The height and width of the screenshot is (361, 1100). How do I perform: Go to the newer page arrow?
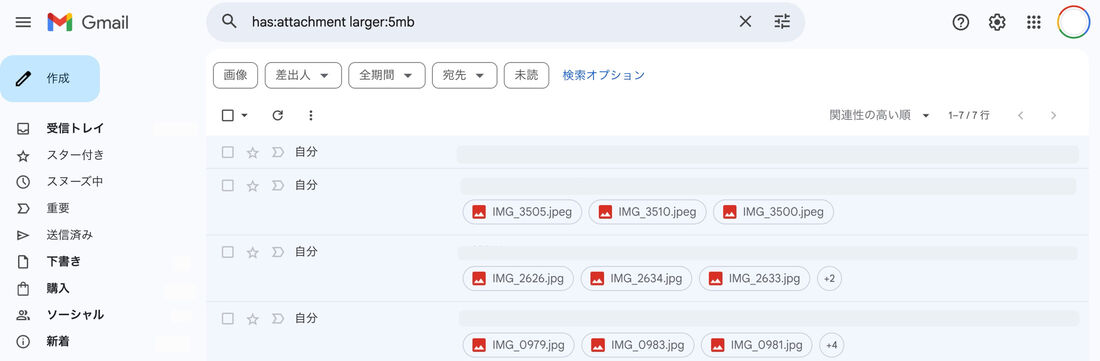pyautogui.click(x=1021, y=116)
